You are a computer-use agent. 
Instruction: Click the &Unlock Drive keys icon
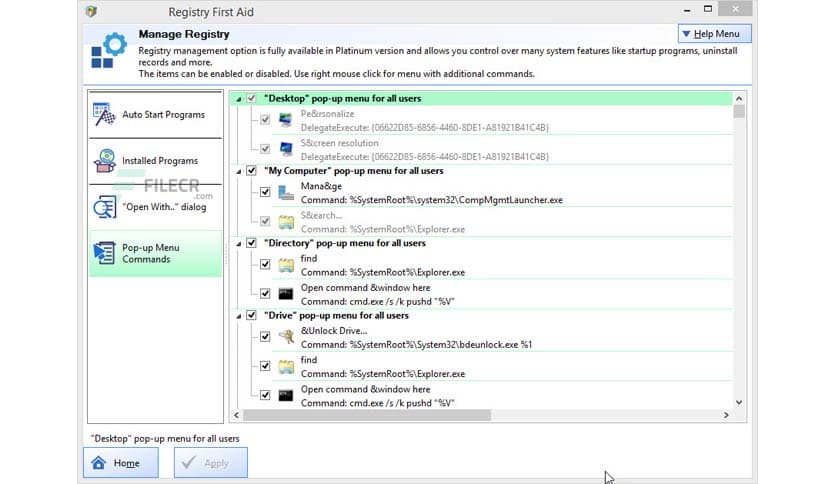point(286,337)
